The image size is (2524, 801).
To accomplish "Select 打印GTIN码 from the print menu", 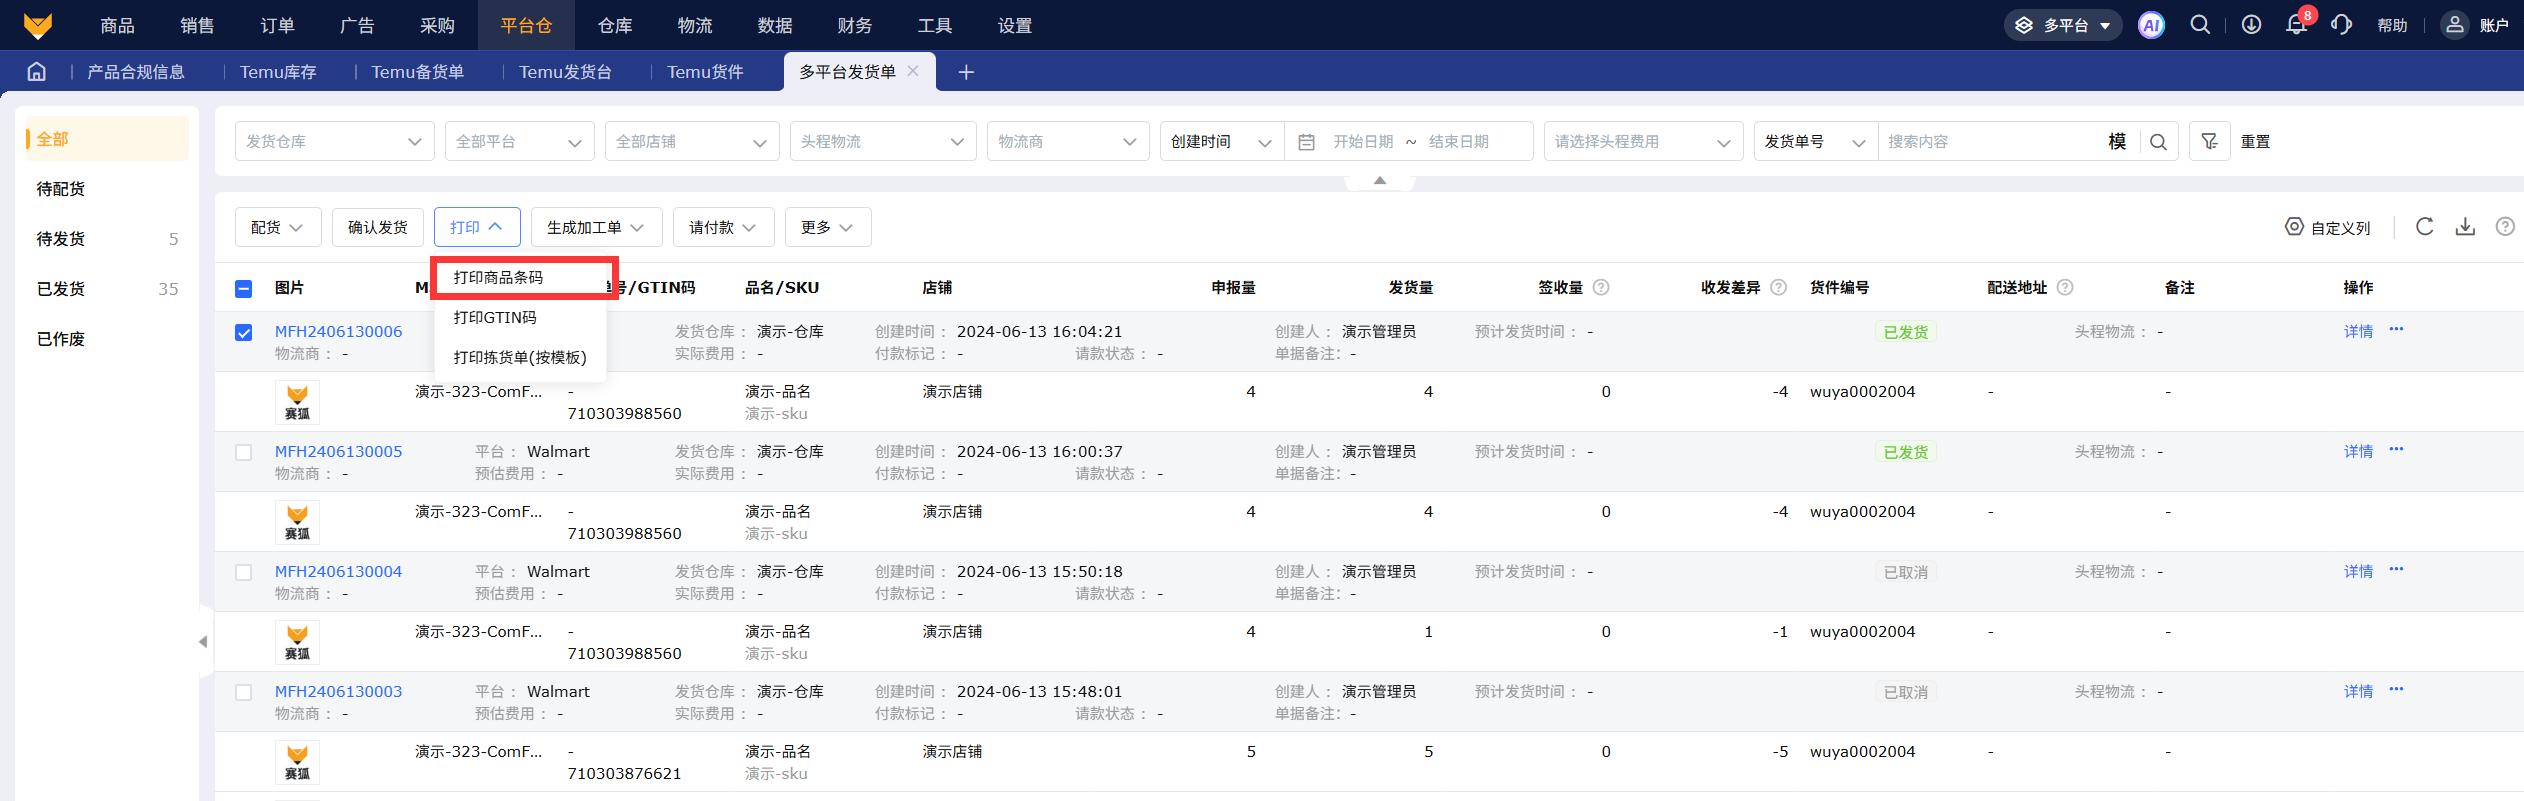I will [x=495, y=318].
